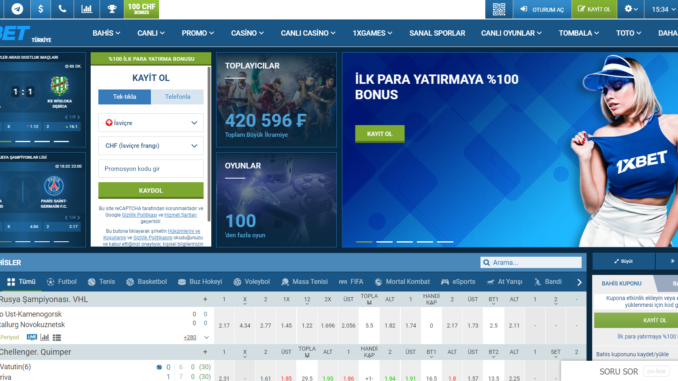Open live stream icon for Ust-Kamenogorsk match

(x=32, y=337)
